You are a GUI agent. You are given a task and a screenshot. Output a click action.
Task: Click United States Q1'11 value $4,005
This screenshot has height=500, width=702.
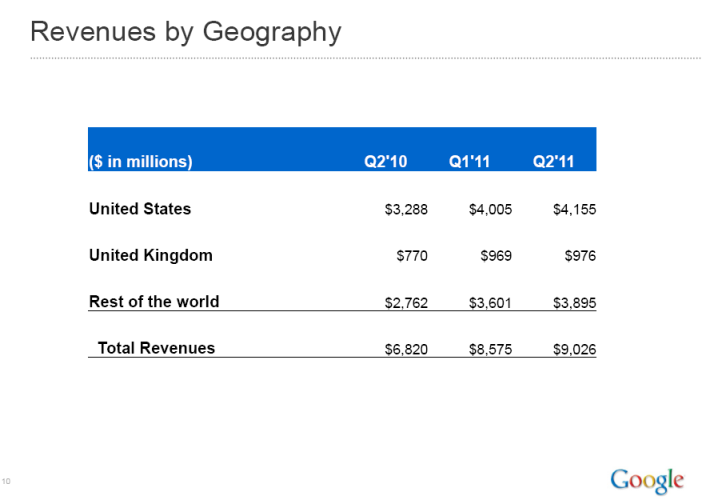click(490, 210)
